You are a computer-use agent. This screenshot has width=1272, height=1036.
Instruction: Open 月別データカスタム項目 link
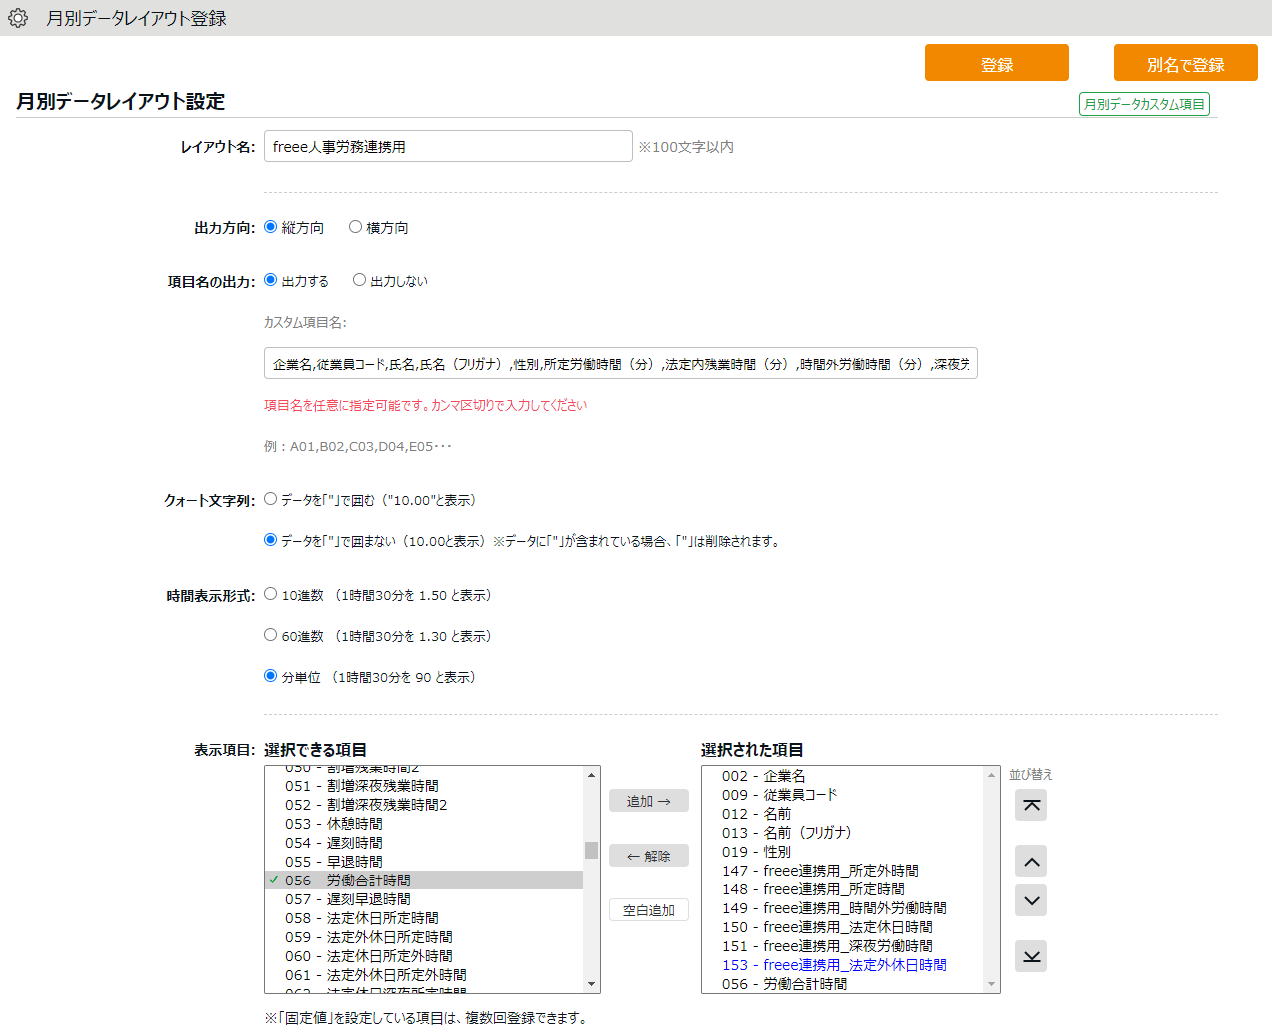[x=1144, y=104]
